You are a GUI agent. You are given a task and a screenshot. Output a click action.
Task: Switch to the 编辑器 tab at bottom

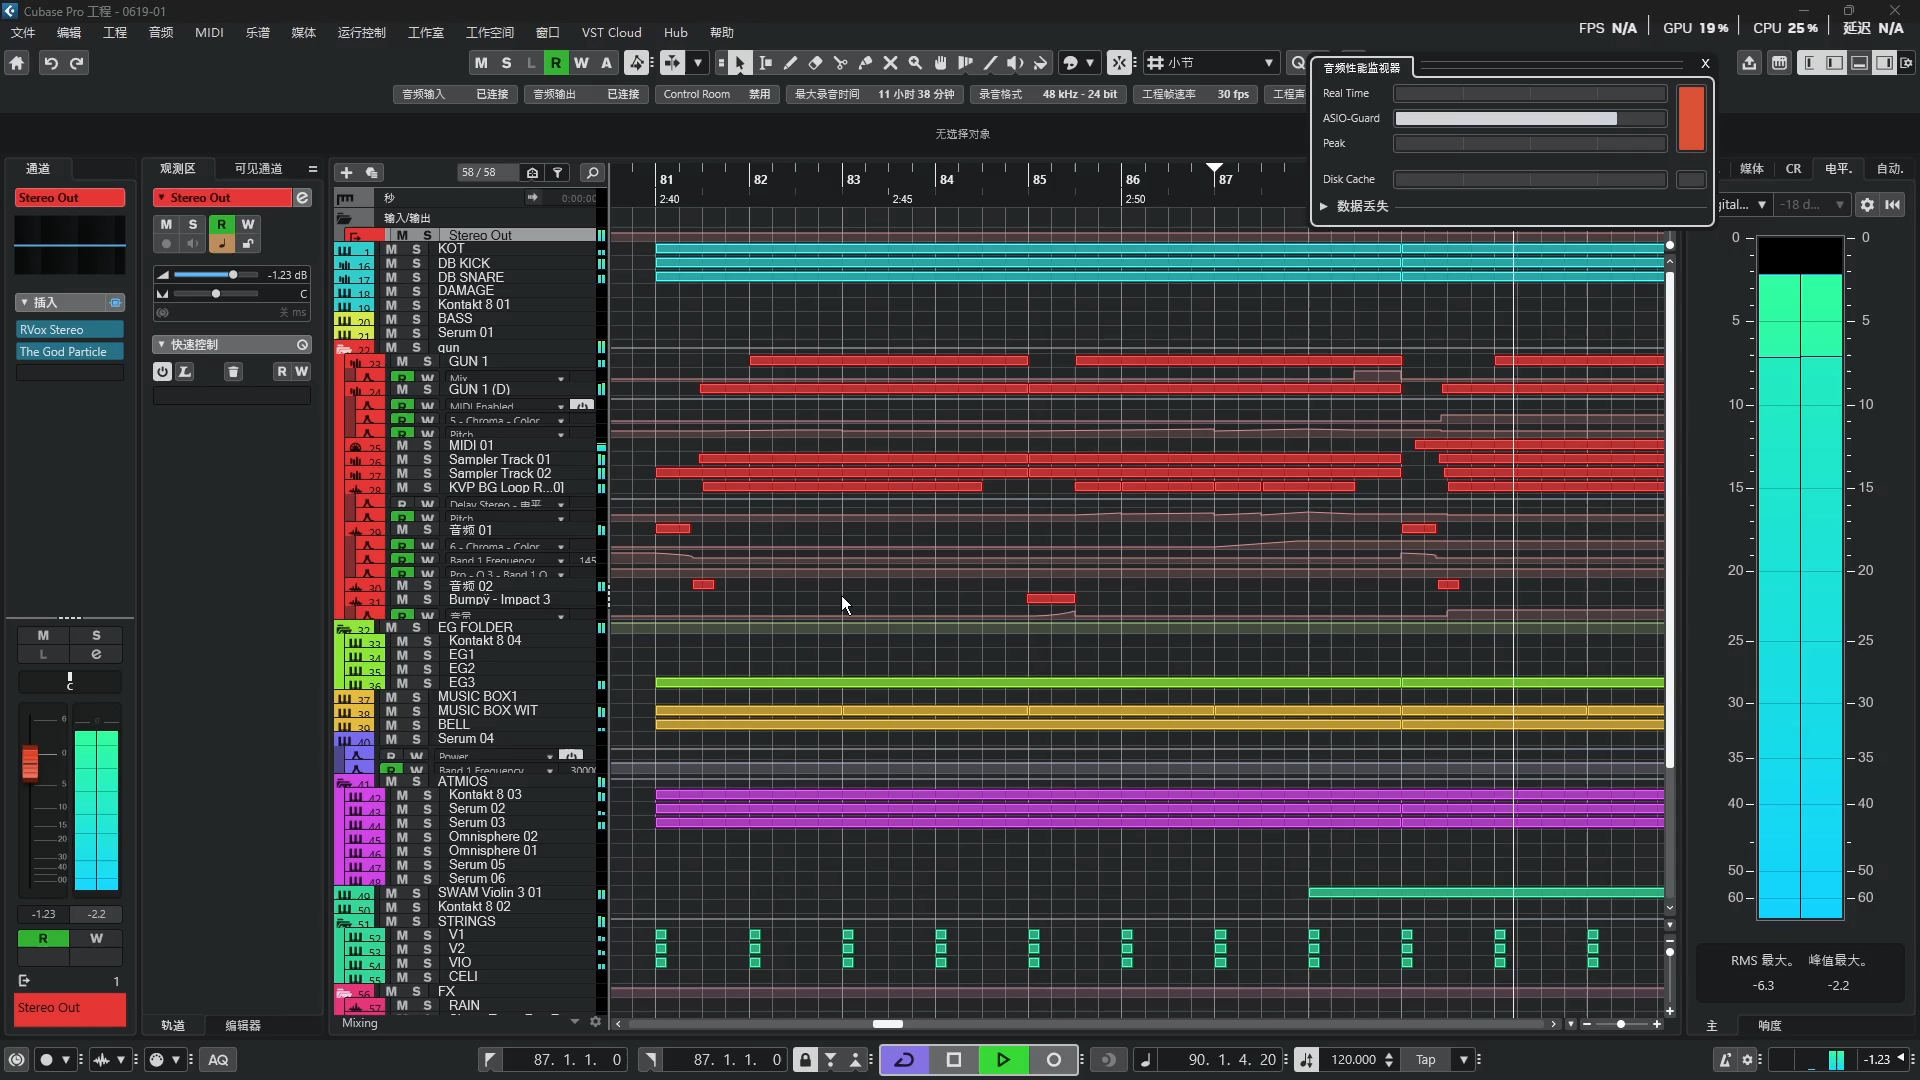[243, 1025]
